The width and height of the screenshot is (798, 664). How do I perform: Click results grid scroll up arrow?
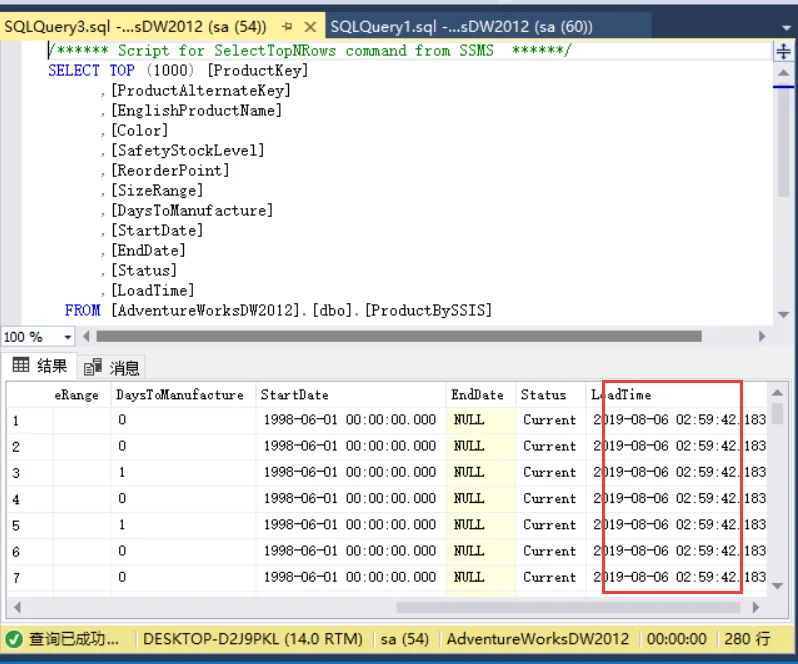click(x=777, y=392)
